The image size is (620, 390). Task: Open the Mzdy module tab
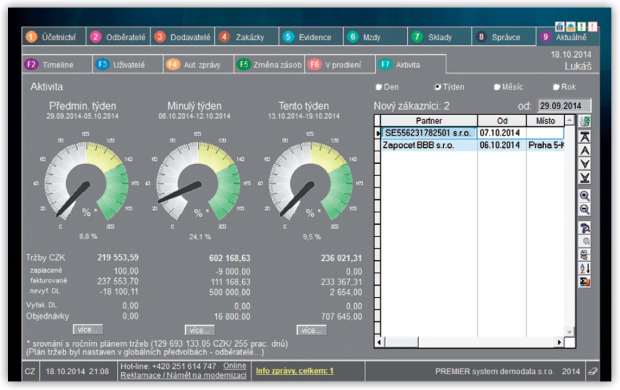(x=376, y=37)
